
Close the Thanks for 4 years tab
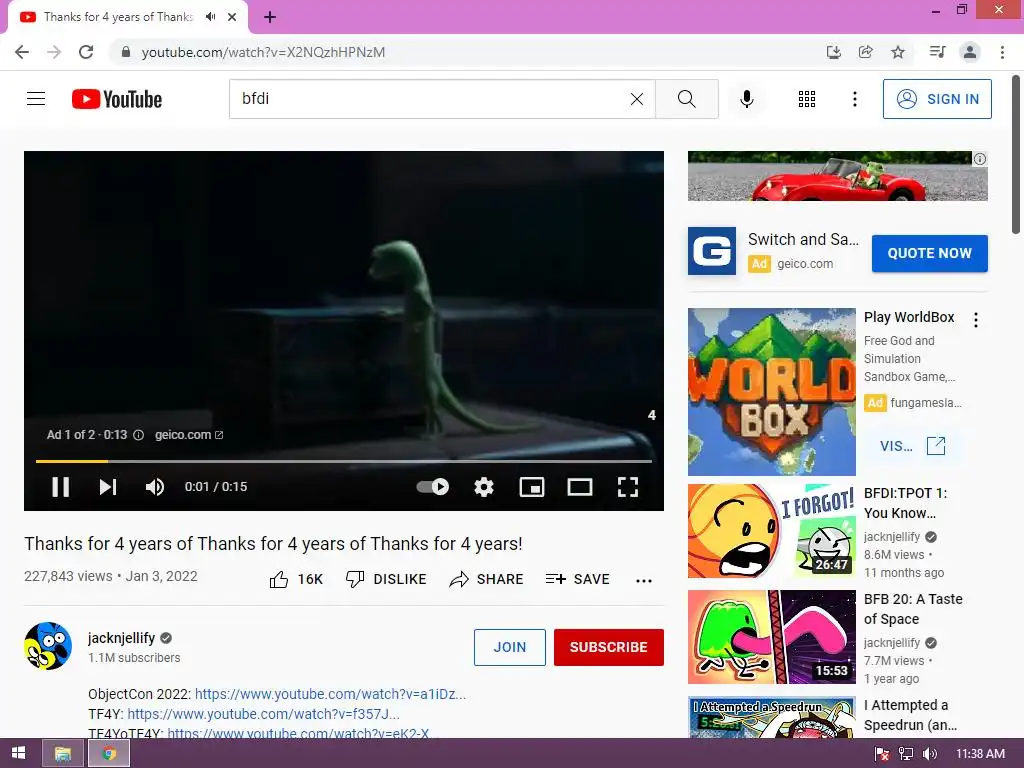coord(232,17)
